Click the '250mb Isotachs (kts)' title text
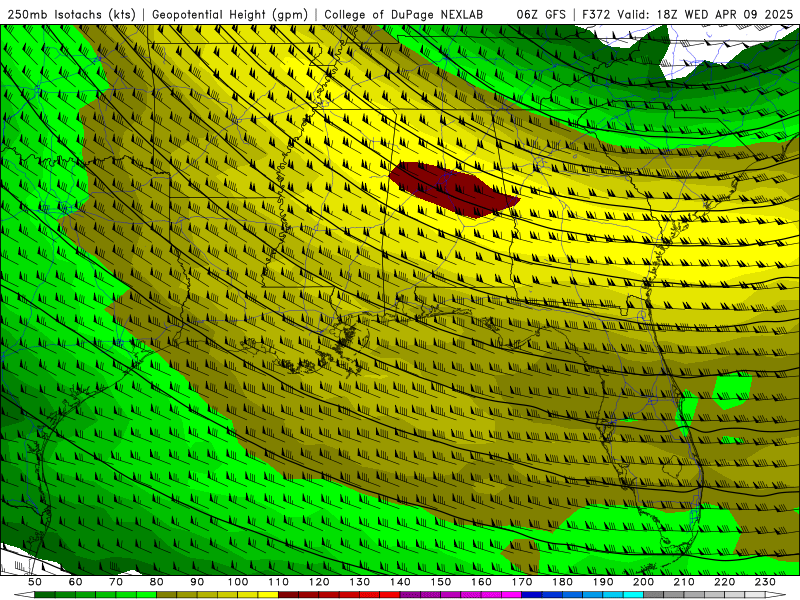The image size is (800, 600). (71, 14)
